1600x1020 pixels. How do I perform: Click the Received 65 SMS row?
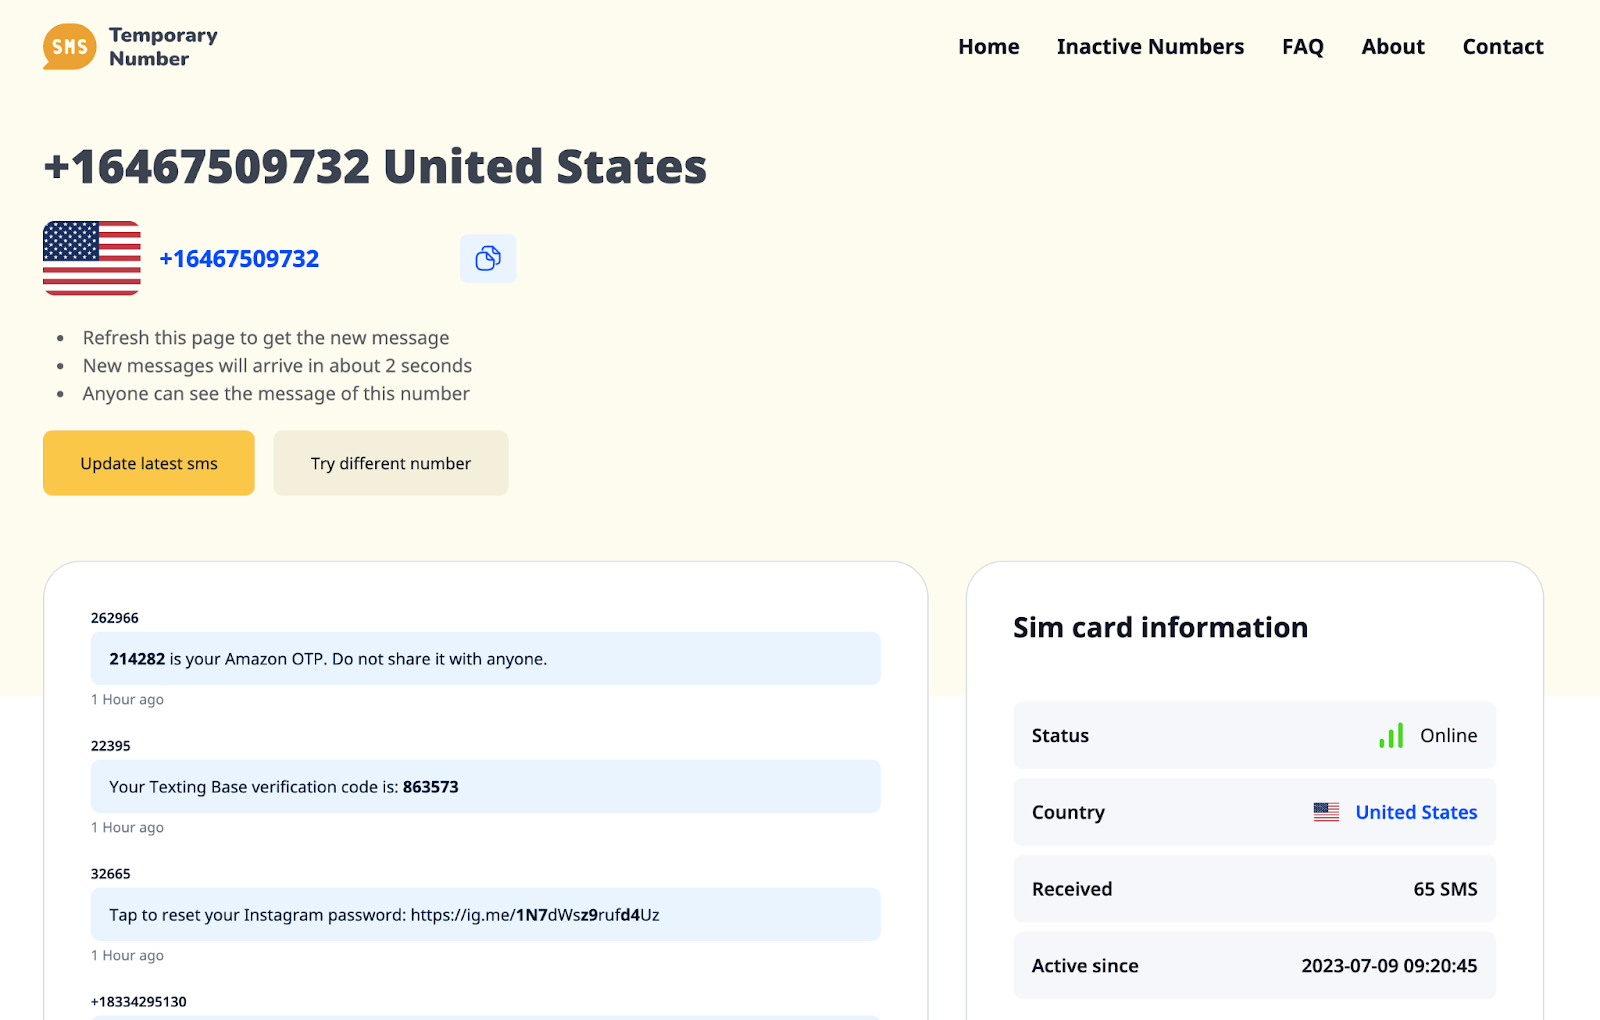click(1255, 889)
